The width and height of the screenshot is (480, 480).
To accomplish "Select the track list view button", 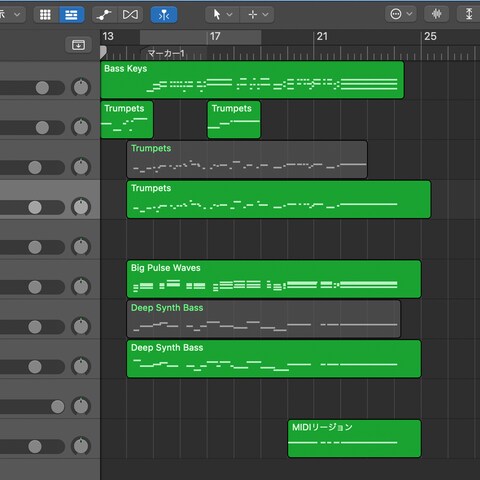I will 71,15.
